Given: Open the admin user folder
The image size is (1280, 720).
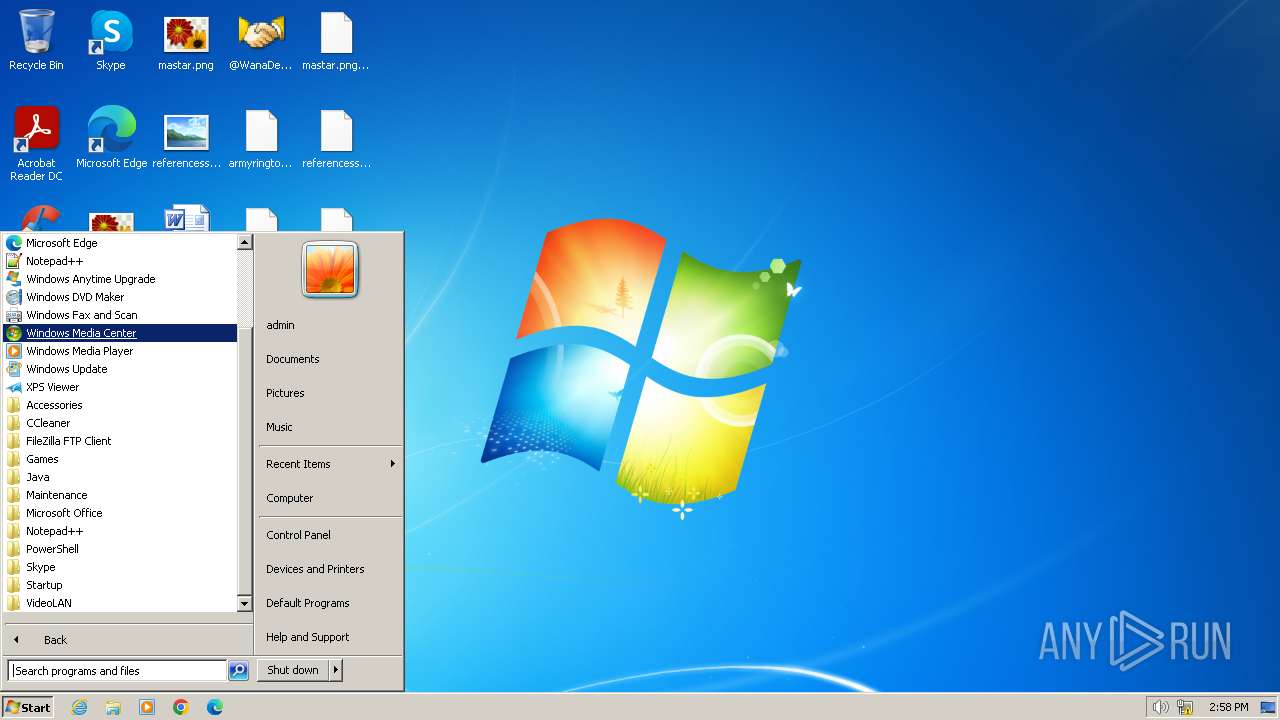Looking at the screenshot, I should [x=330, y=325].
